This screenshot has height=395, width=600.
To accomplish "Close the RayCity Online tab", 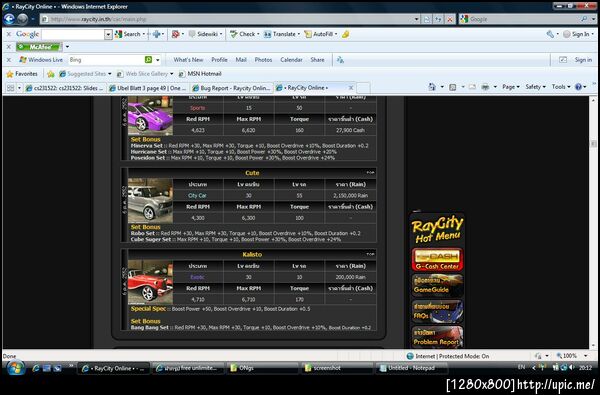I will (351, 88).
